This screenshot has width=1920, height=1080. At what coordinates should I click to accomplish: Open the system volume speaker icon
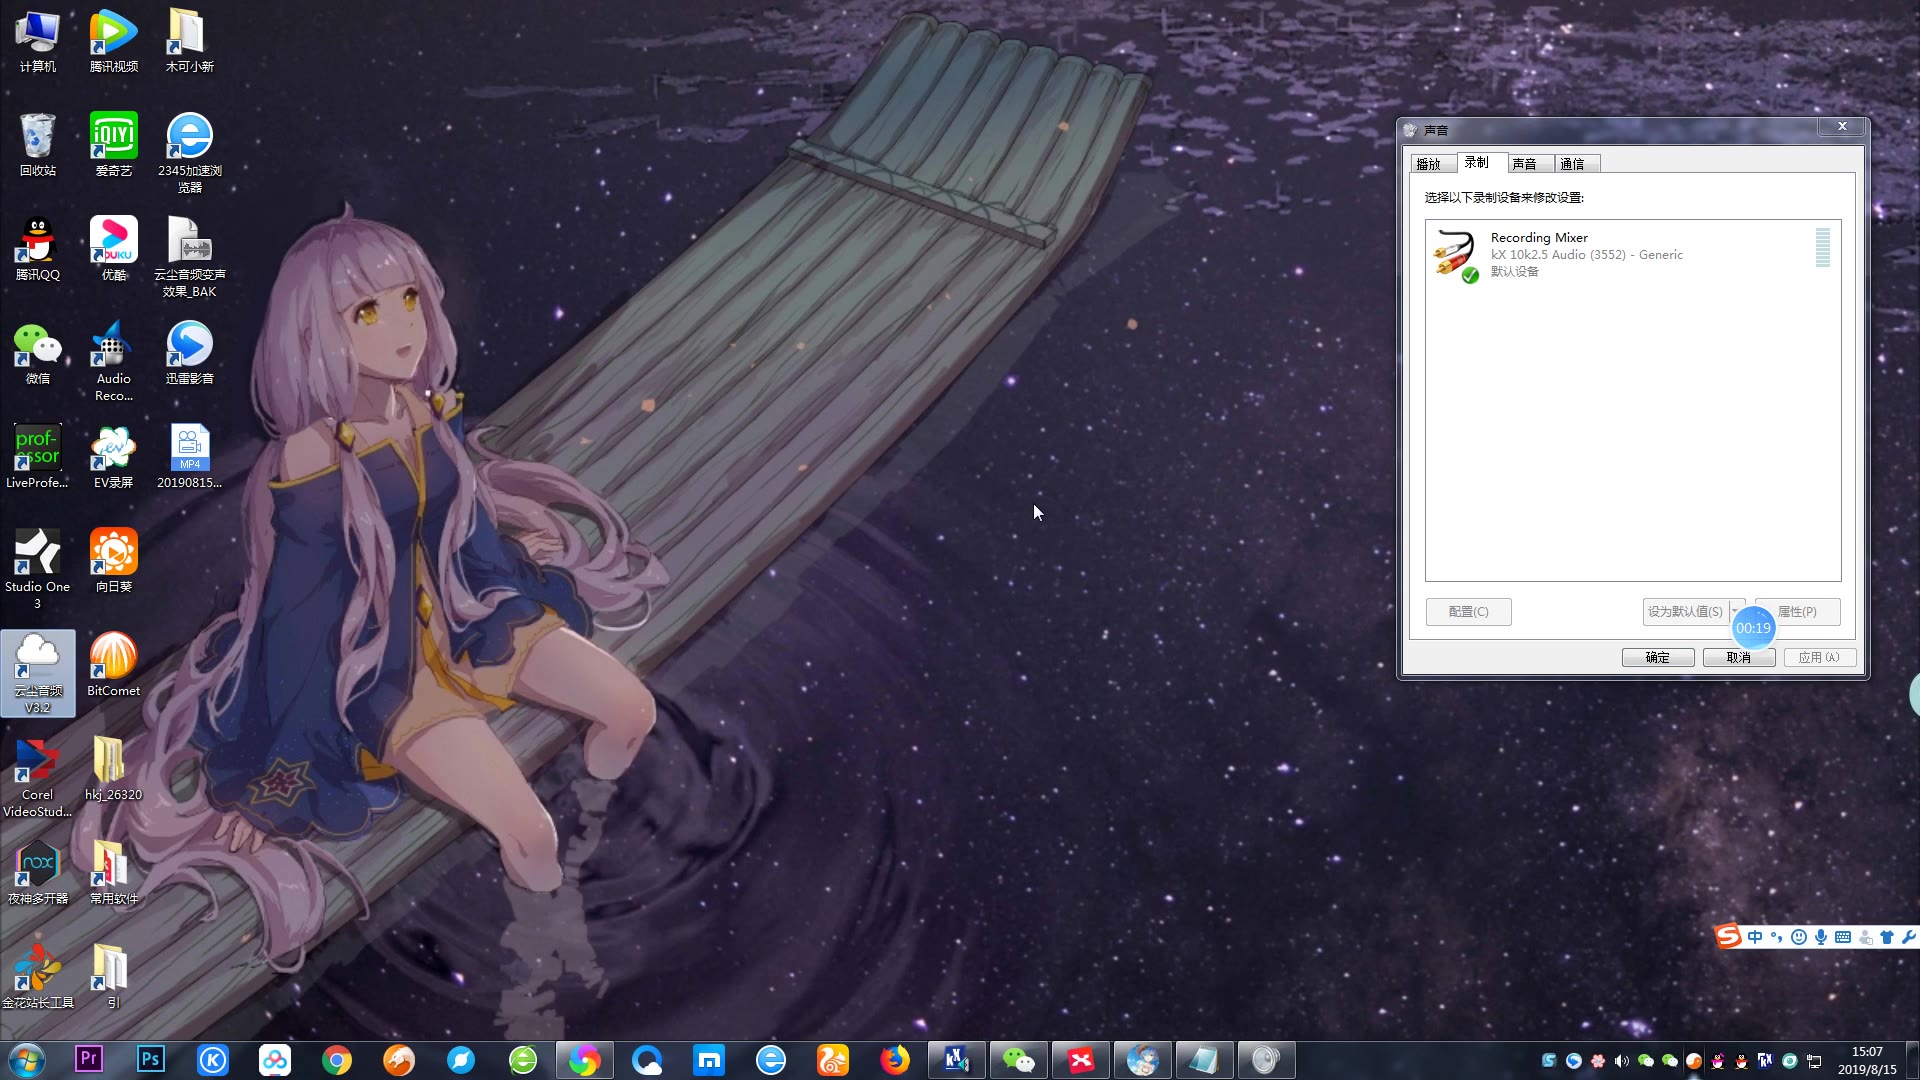[x=1621, y=1061]
